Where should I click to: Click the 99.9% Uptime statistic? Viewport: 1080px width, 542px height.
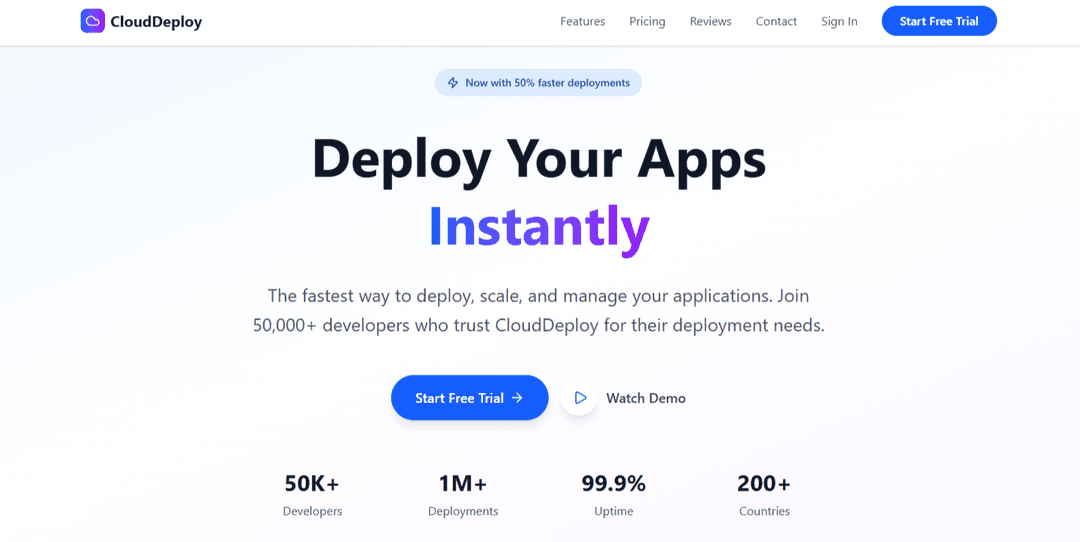coord(613,495)
